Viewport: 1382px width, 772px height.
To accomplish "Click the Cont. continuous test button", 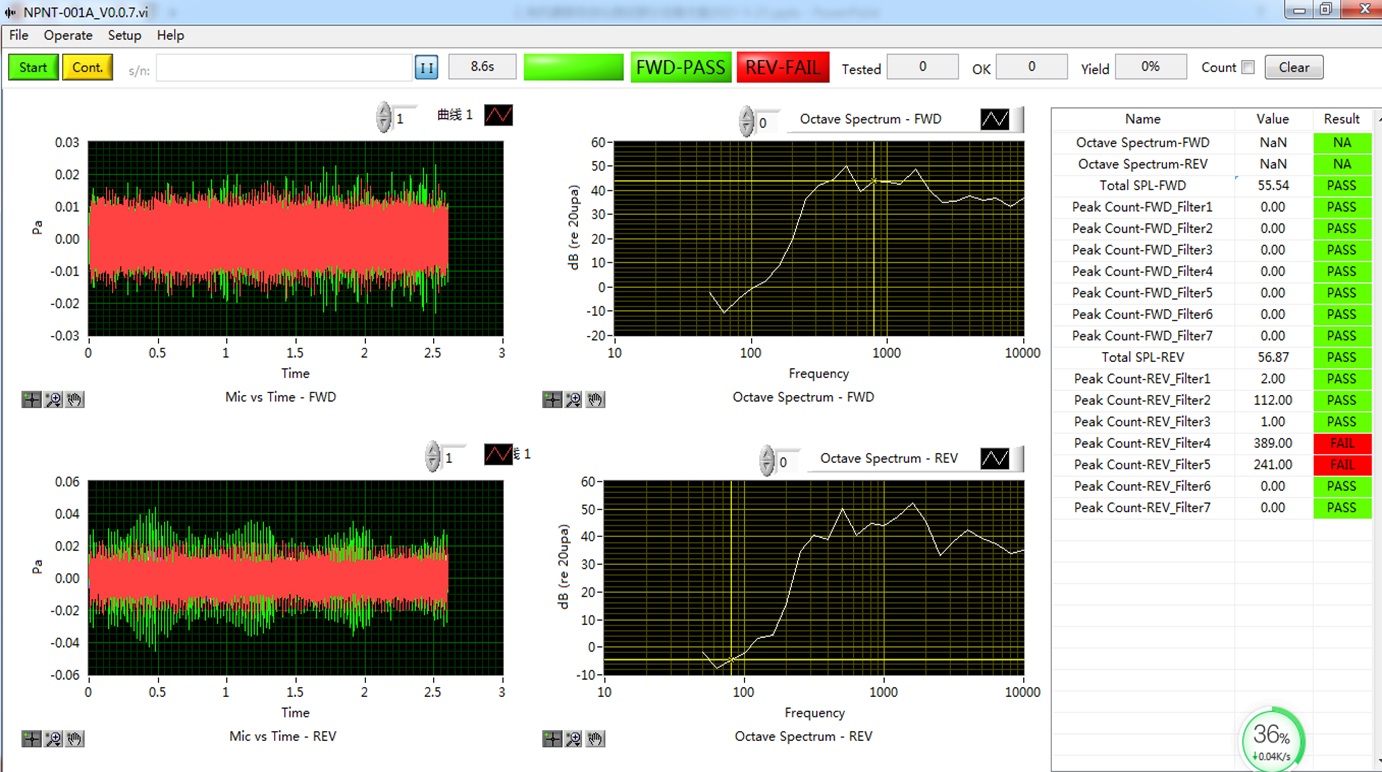I will 87,67.
